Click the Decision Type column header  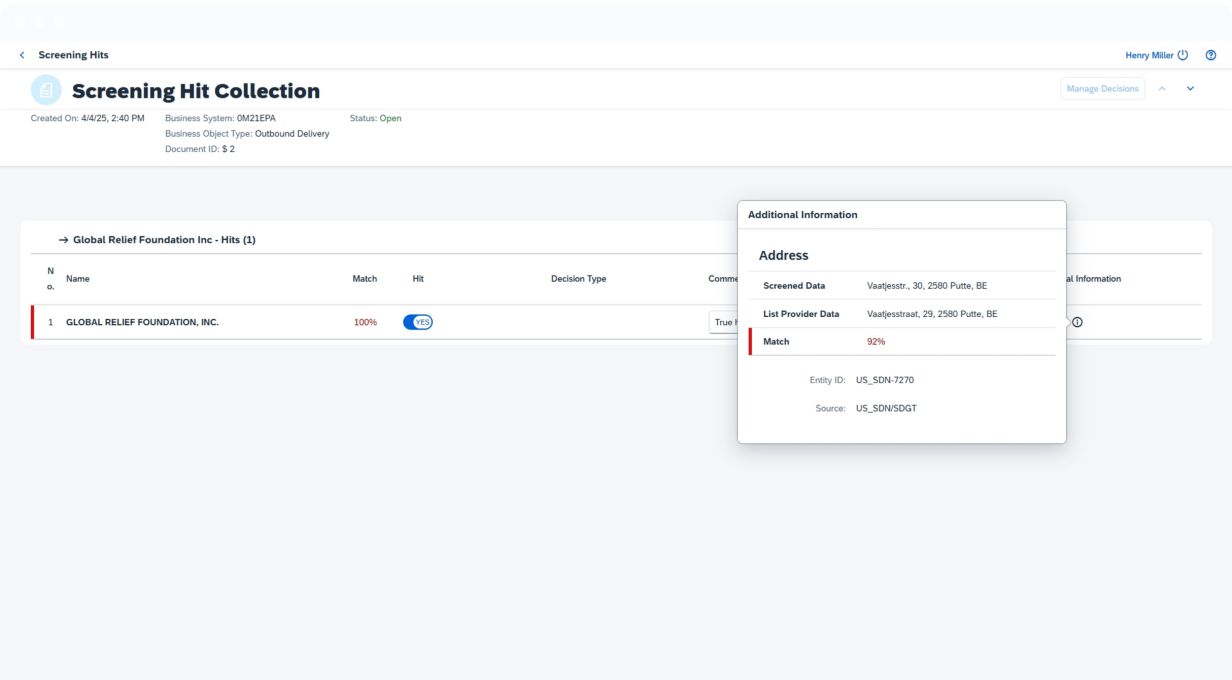(578, 279)
